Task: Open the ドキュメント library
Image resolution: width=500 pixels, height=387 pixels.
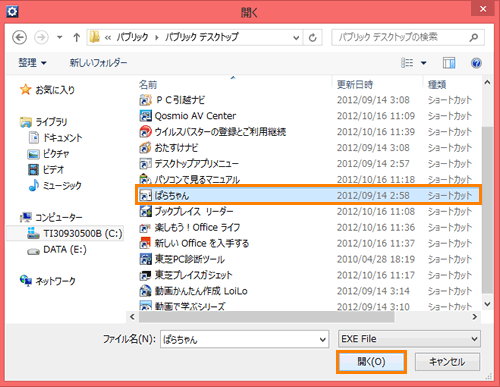Action: pos(55,138)
